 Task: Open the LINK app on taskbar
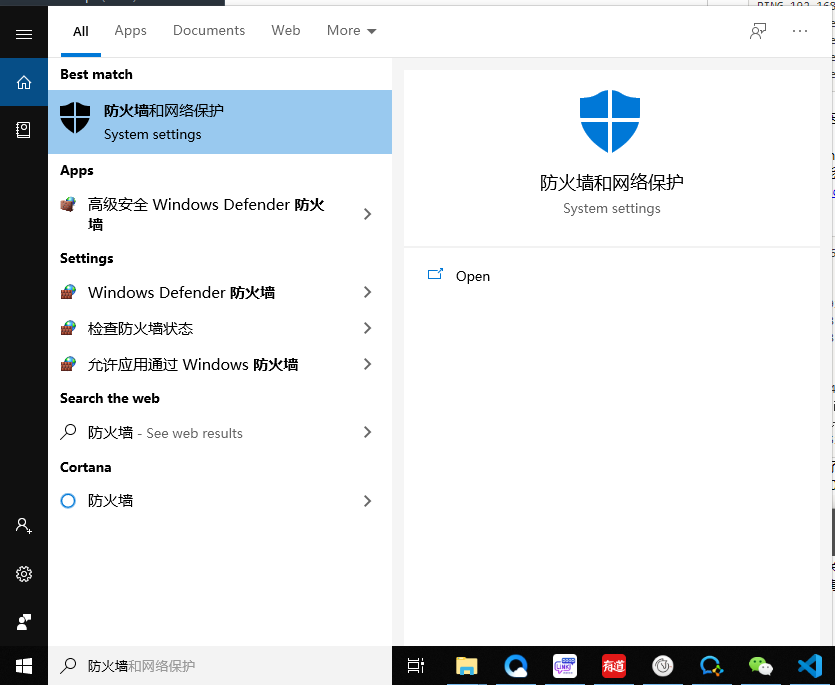point(564,666)
